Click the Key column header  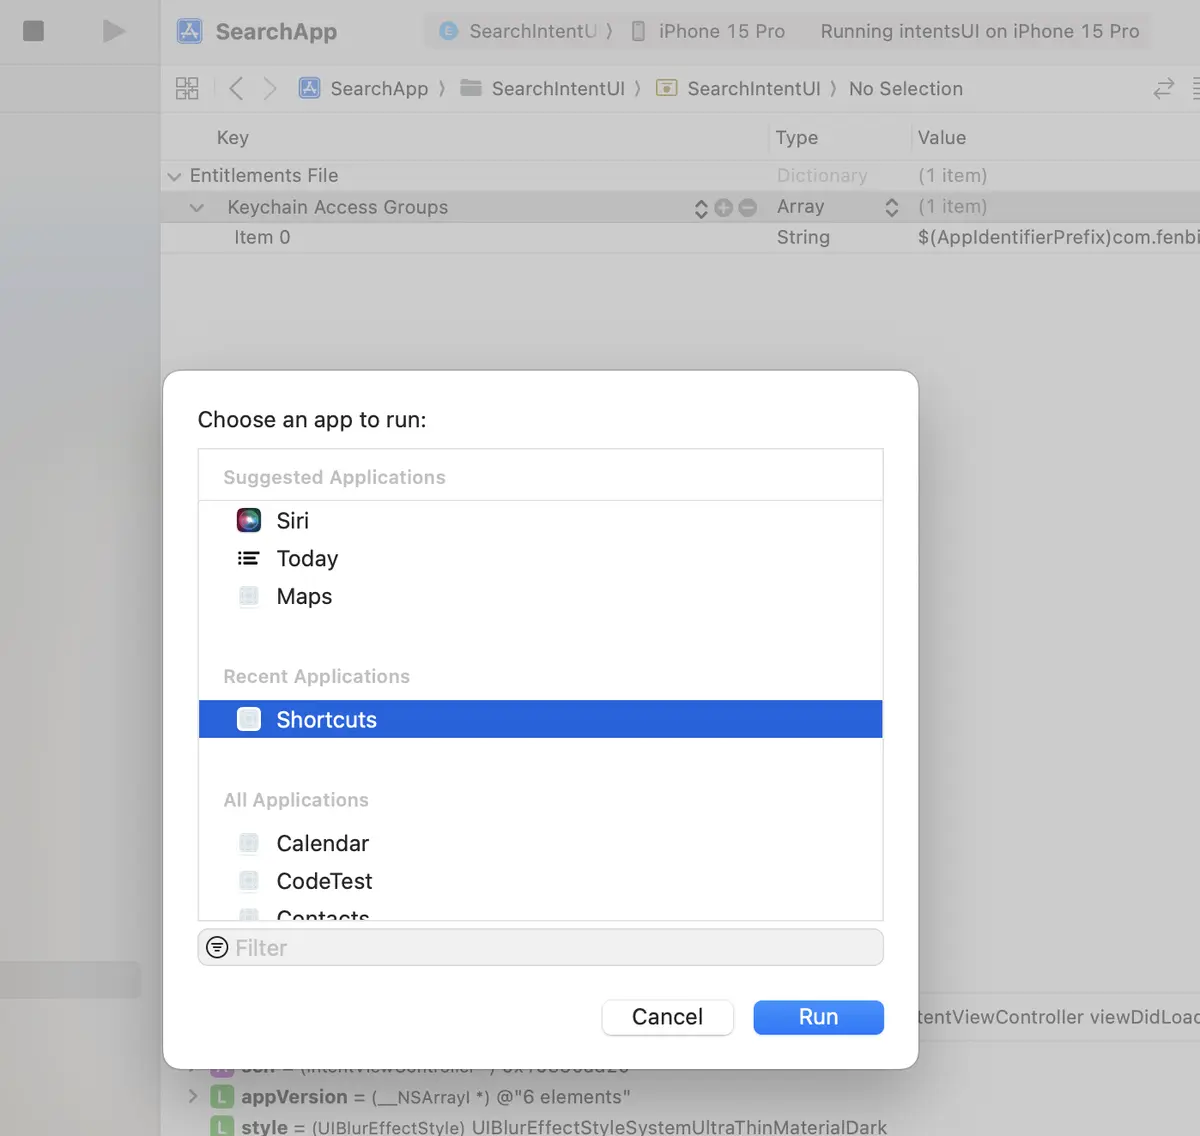click(233, 138)
